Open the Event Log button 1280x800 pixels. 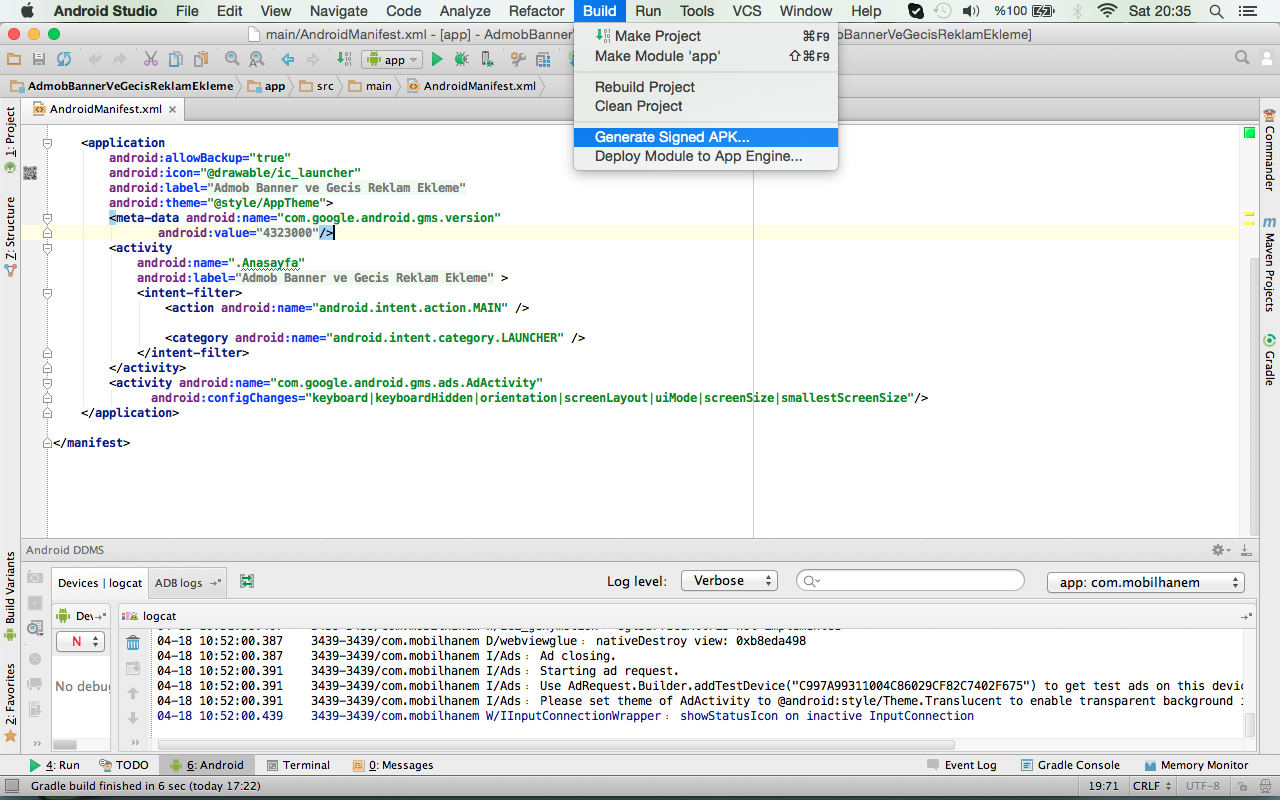960,765
